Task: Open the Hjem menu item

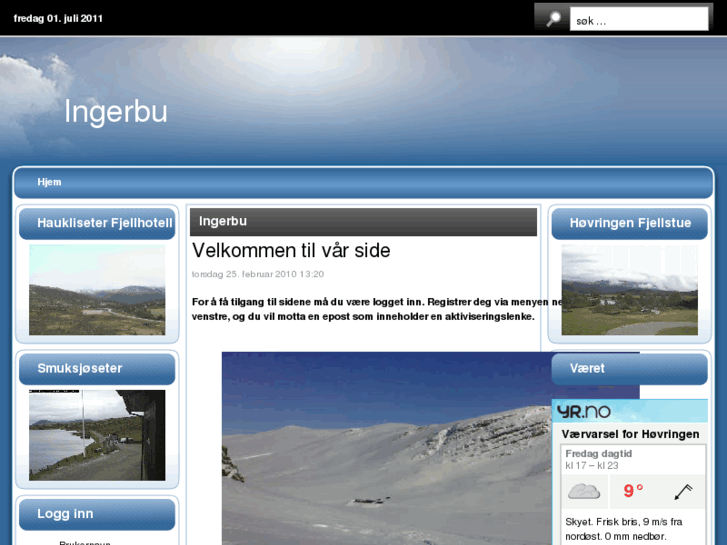Action: 49,182
